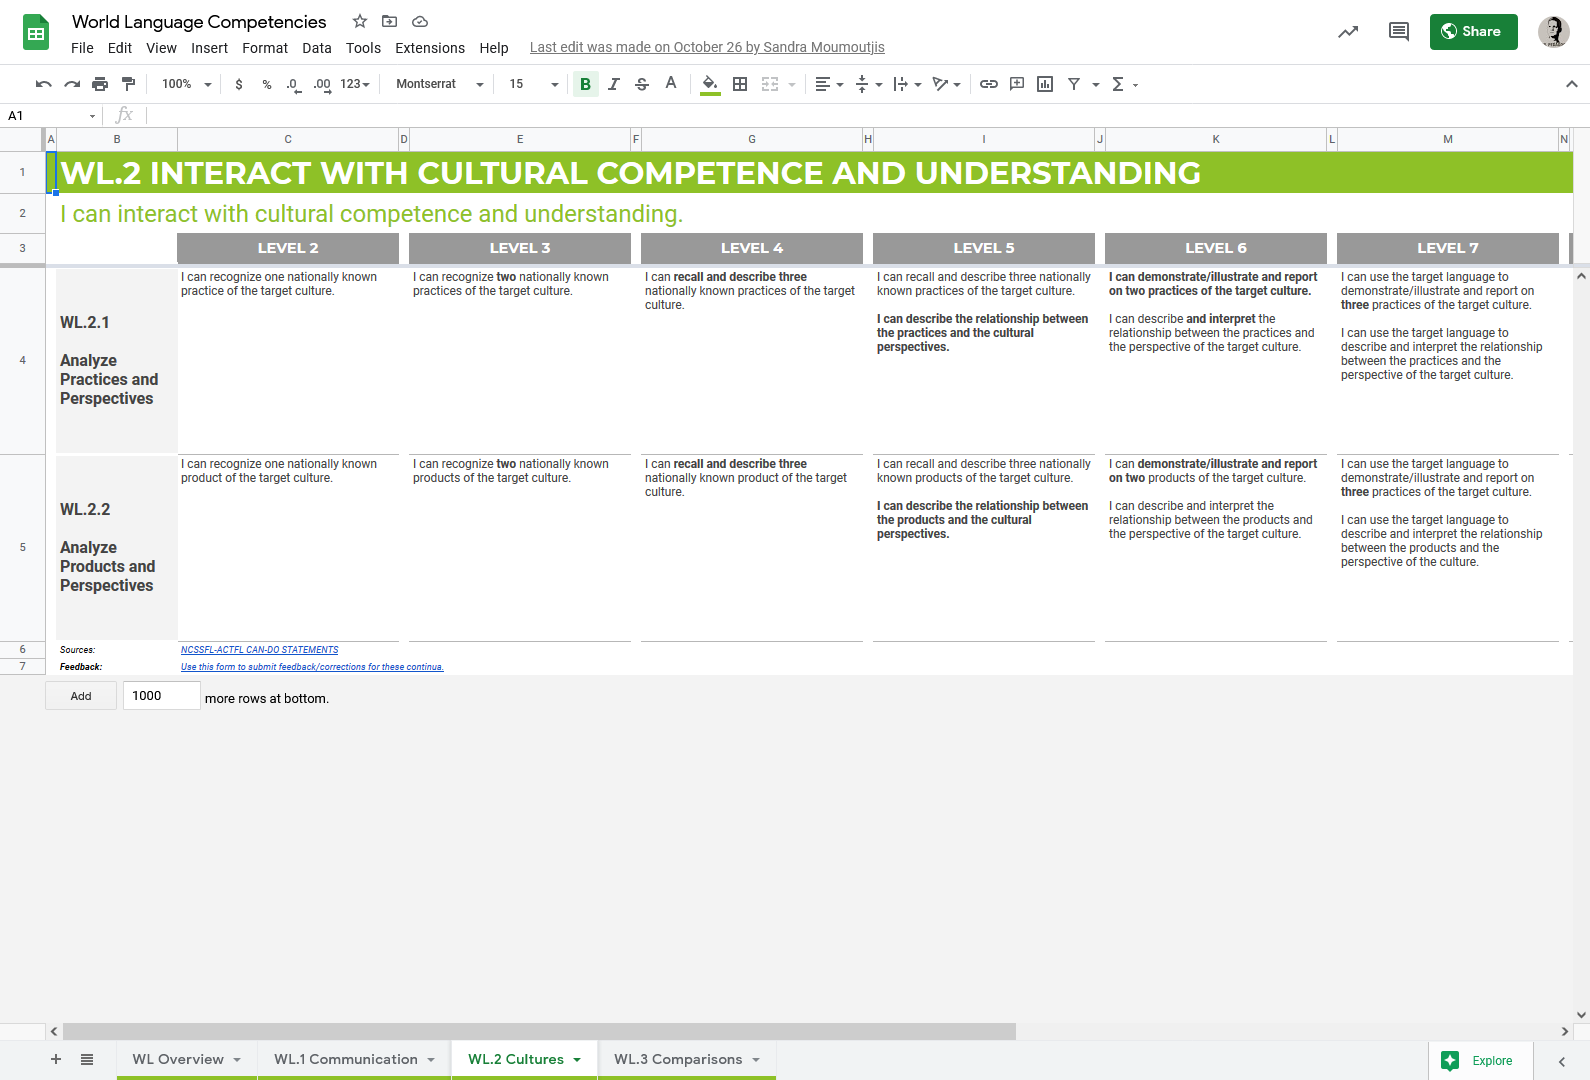Open the font size dropdown

click(x=533, y=84)
